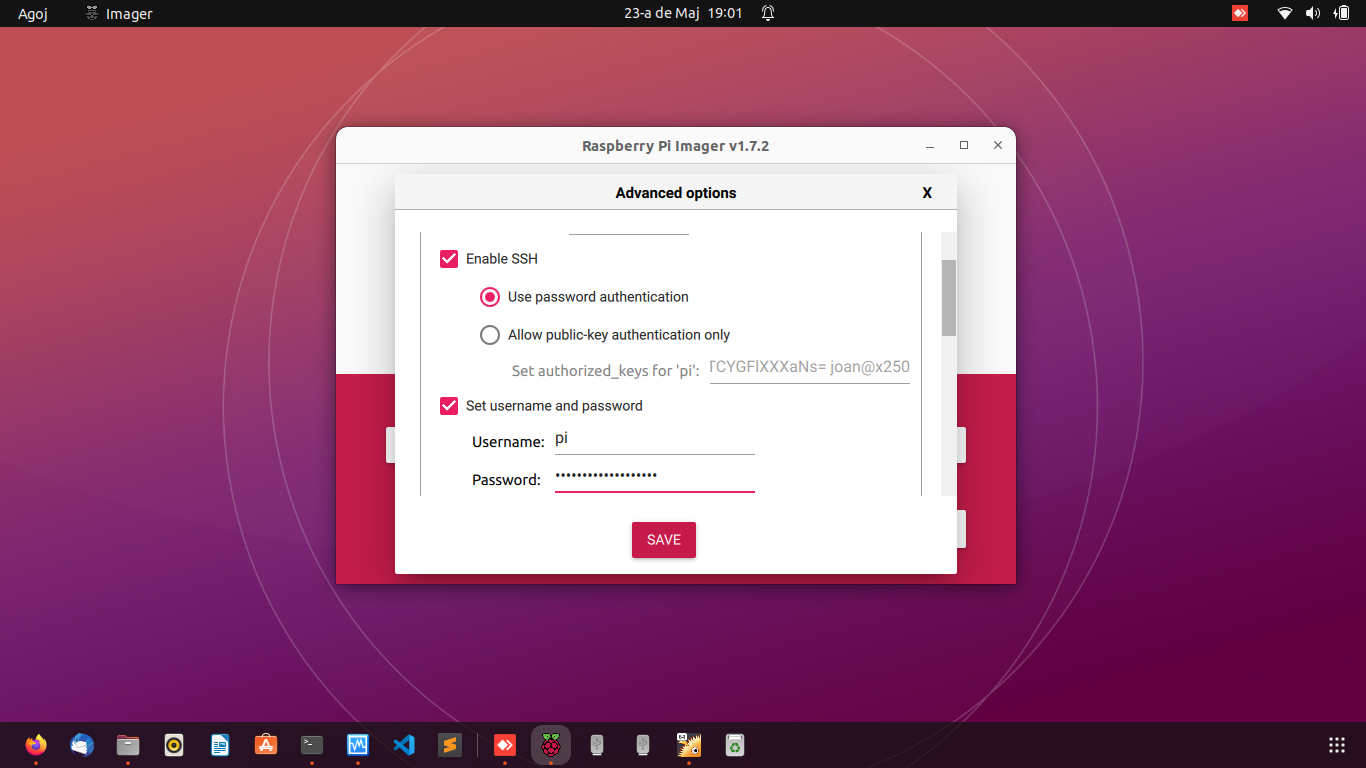
Task: Click the notification bell in top bar
Action: click(768, 13)
